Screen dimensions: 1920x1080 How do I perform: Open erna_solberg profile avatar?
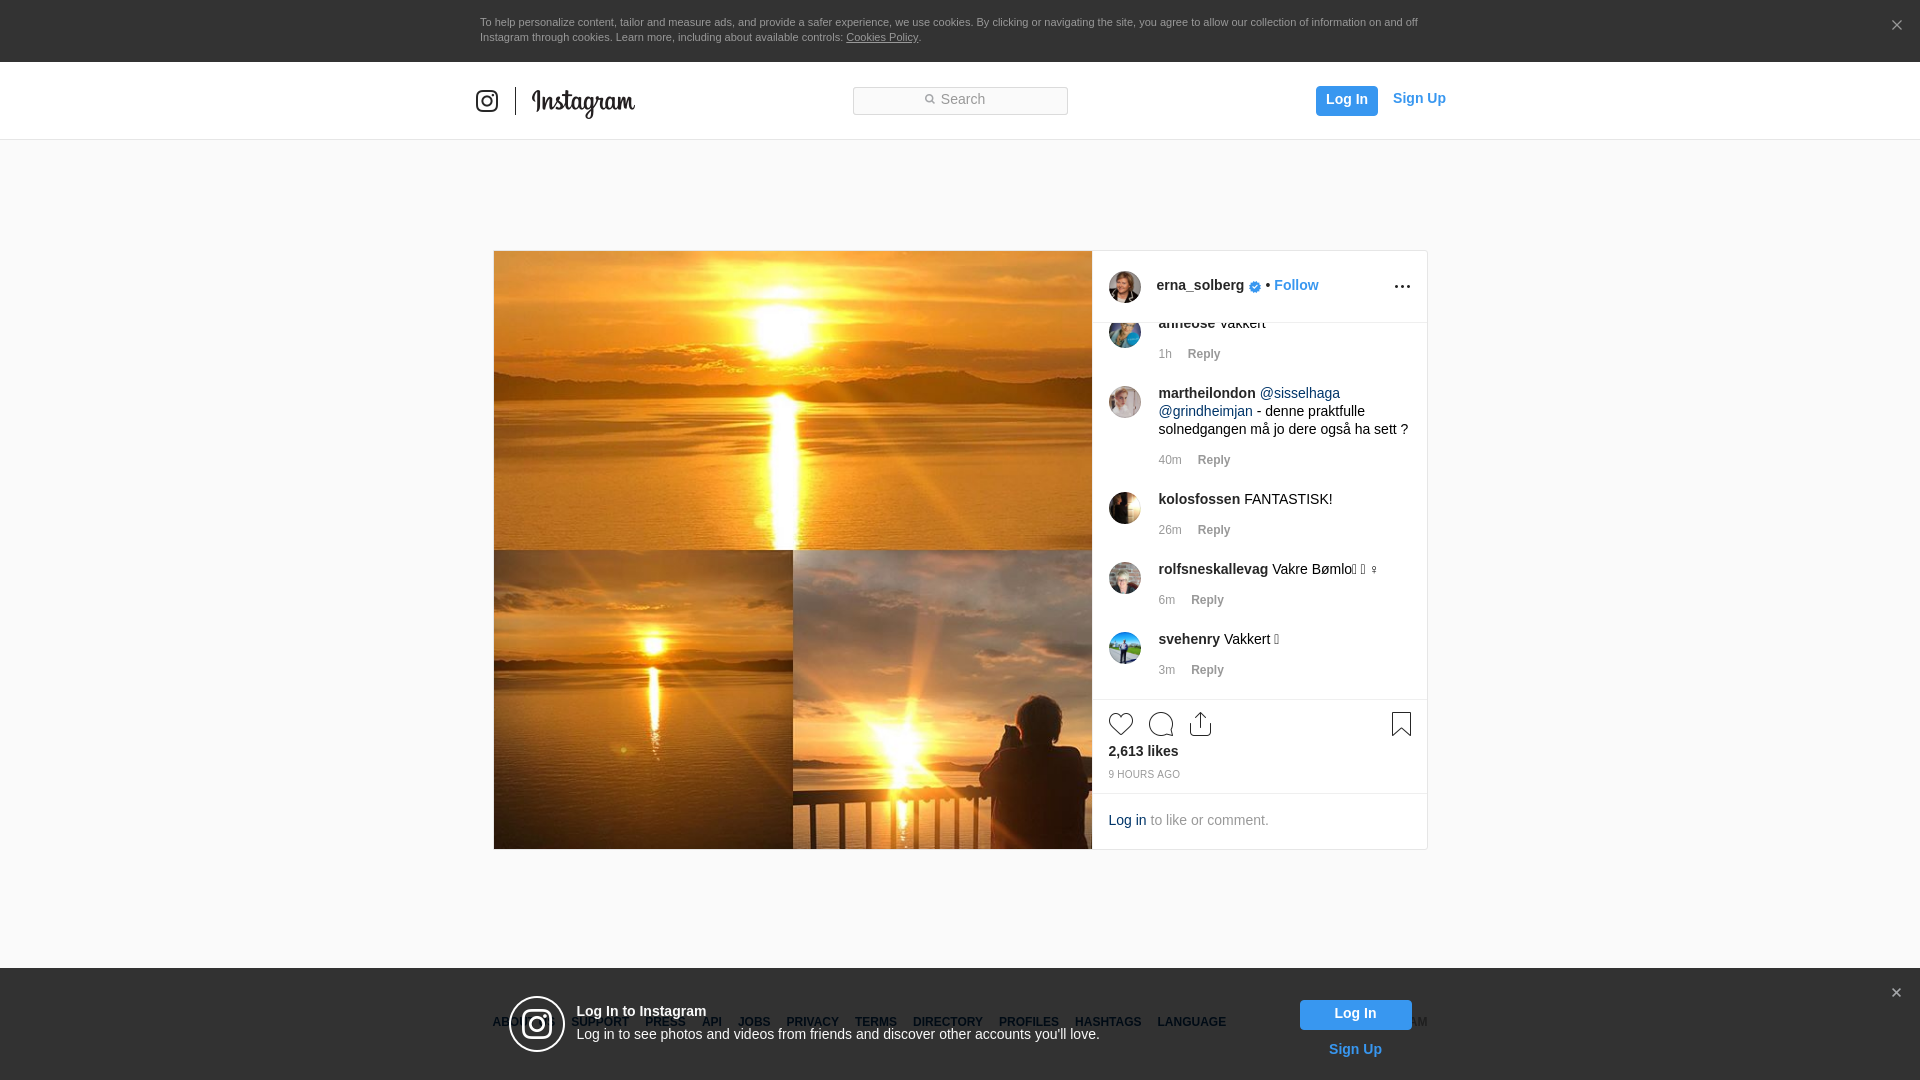tap(1124, 287)
